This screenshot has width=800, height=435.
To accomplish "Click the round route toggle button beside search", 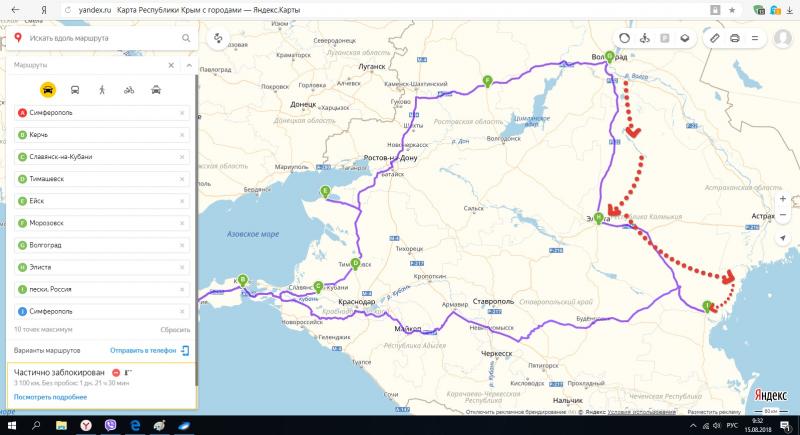I will (x=220, y=38).
